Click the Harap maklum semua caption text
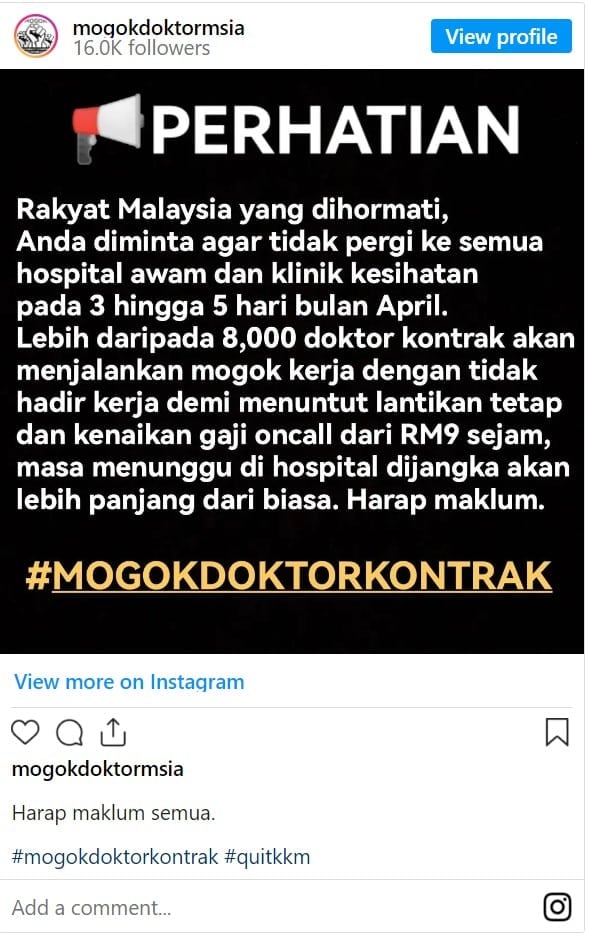The height and width of the screenshot is (936, 589). click(113, 813)
